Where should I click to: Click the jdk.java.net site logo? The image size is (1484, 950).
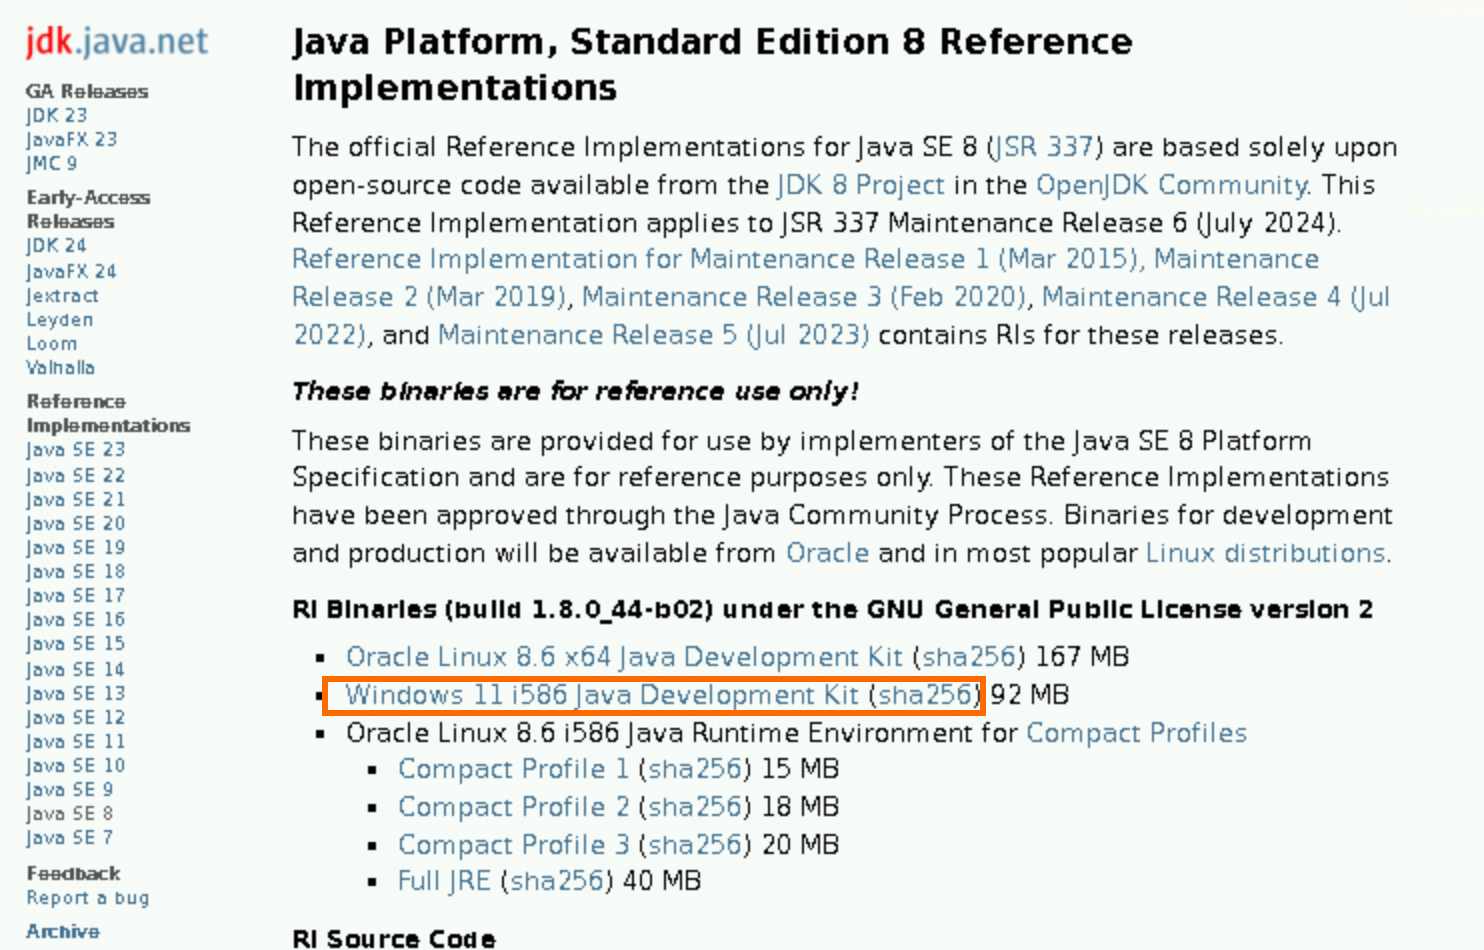[x=116, y=41]
